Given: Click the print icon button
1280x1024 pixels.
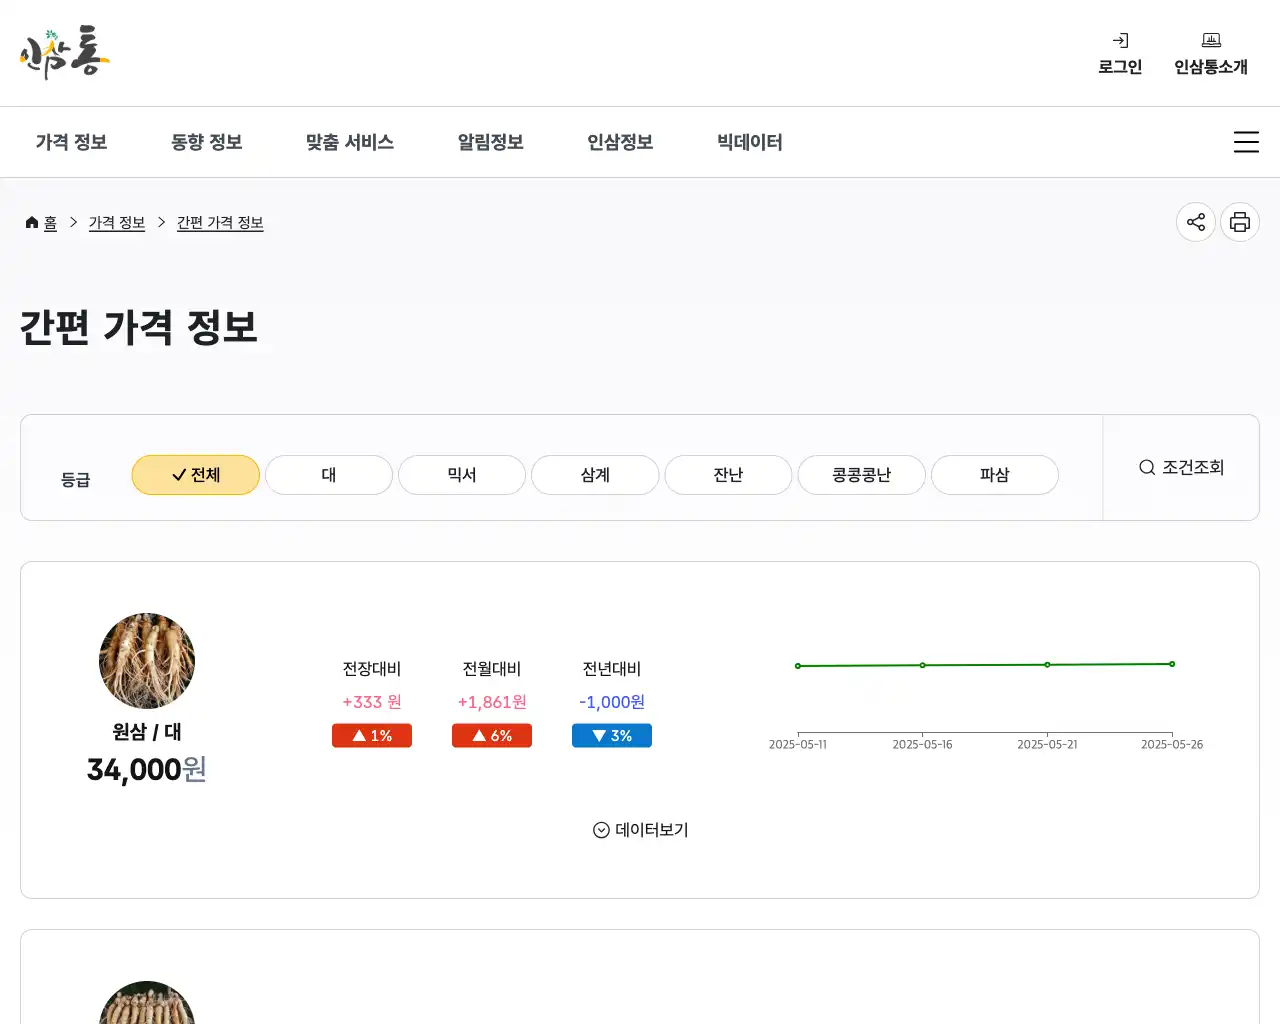Looking at the screenshot, I should tap(1240, 222).
